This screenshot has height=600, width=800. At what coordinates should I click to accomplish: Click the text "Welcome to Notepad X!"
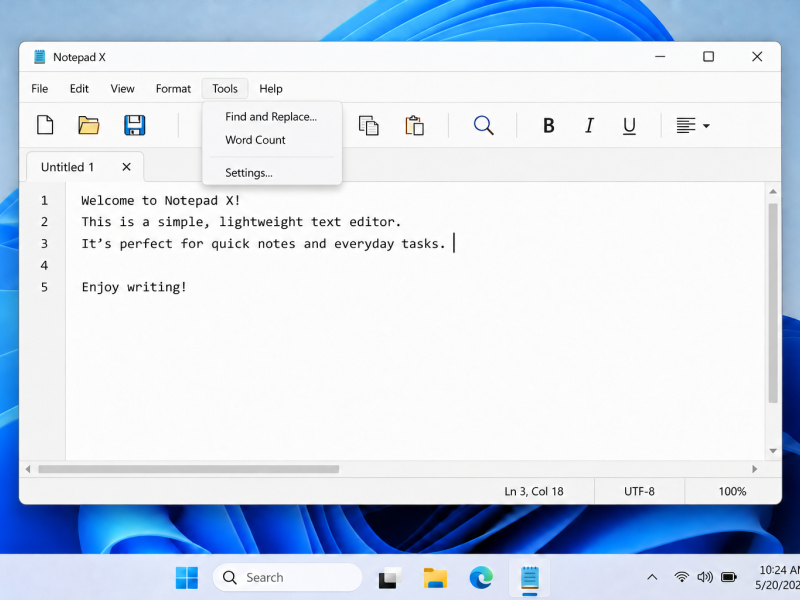pos(161,201)
